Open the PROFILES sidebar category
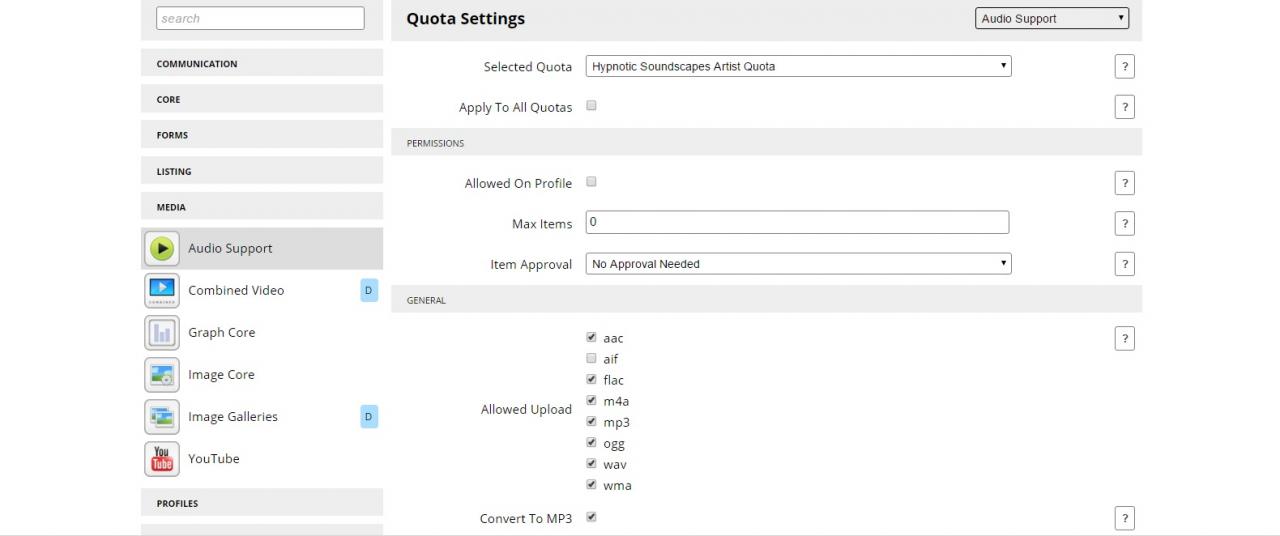The height and width of the screenshot is (536, 1280). (x=262, y=503)
